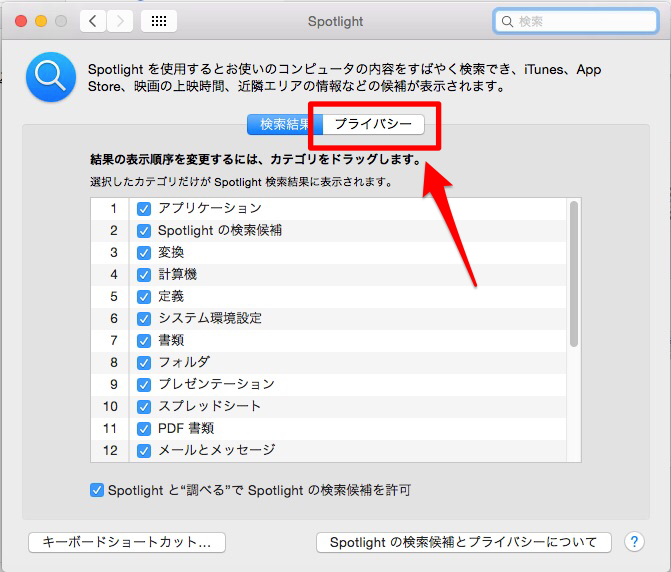Uncheck Spotlight の検索候補 category

[144, 231]
